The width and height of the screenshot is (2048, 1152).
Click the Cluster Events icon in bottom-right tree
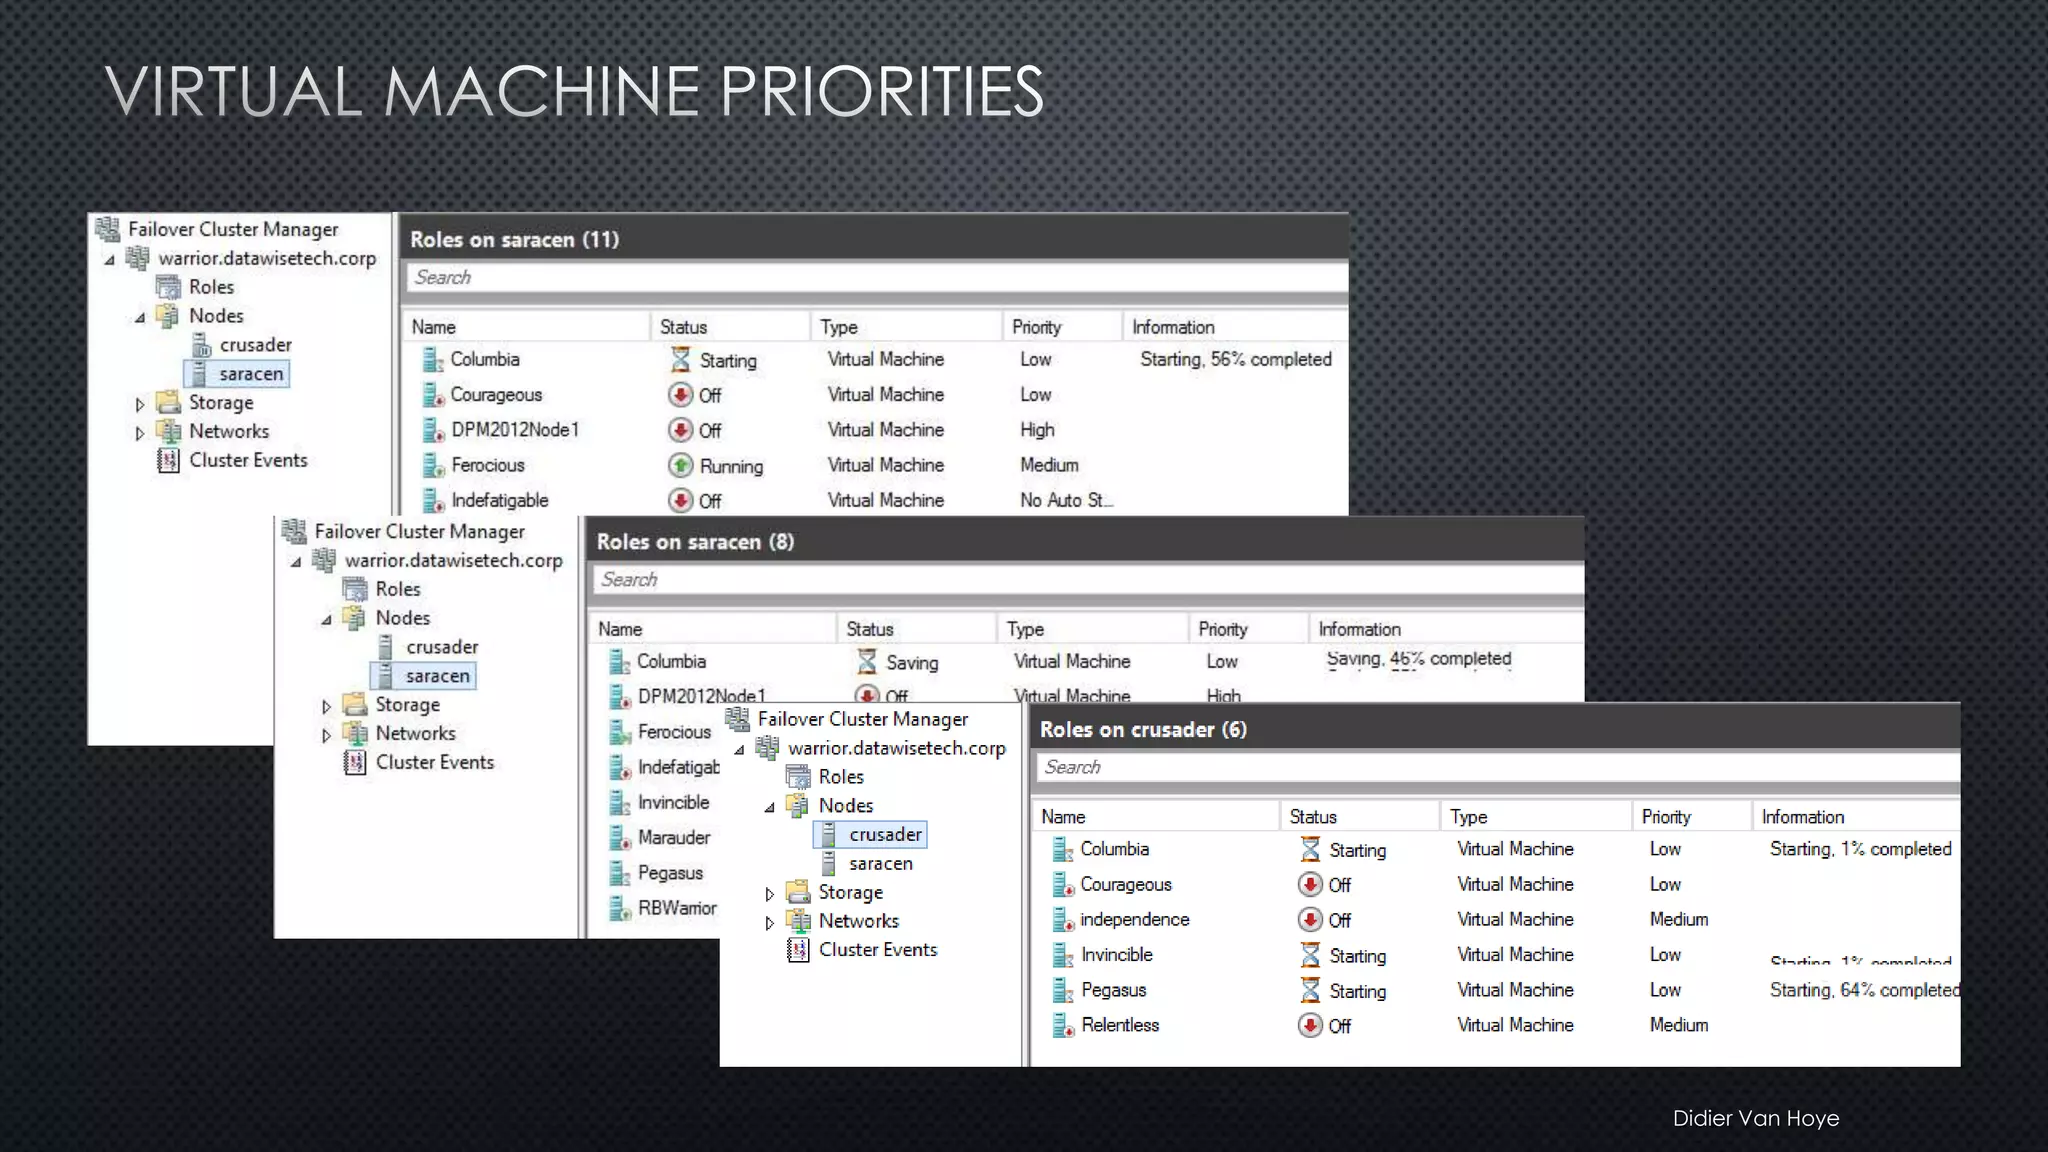tap(798, 950)
